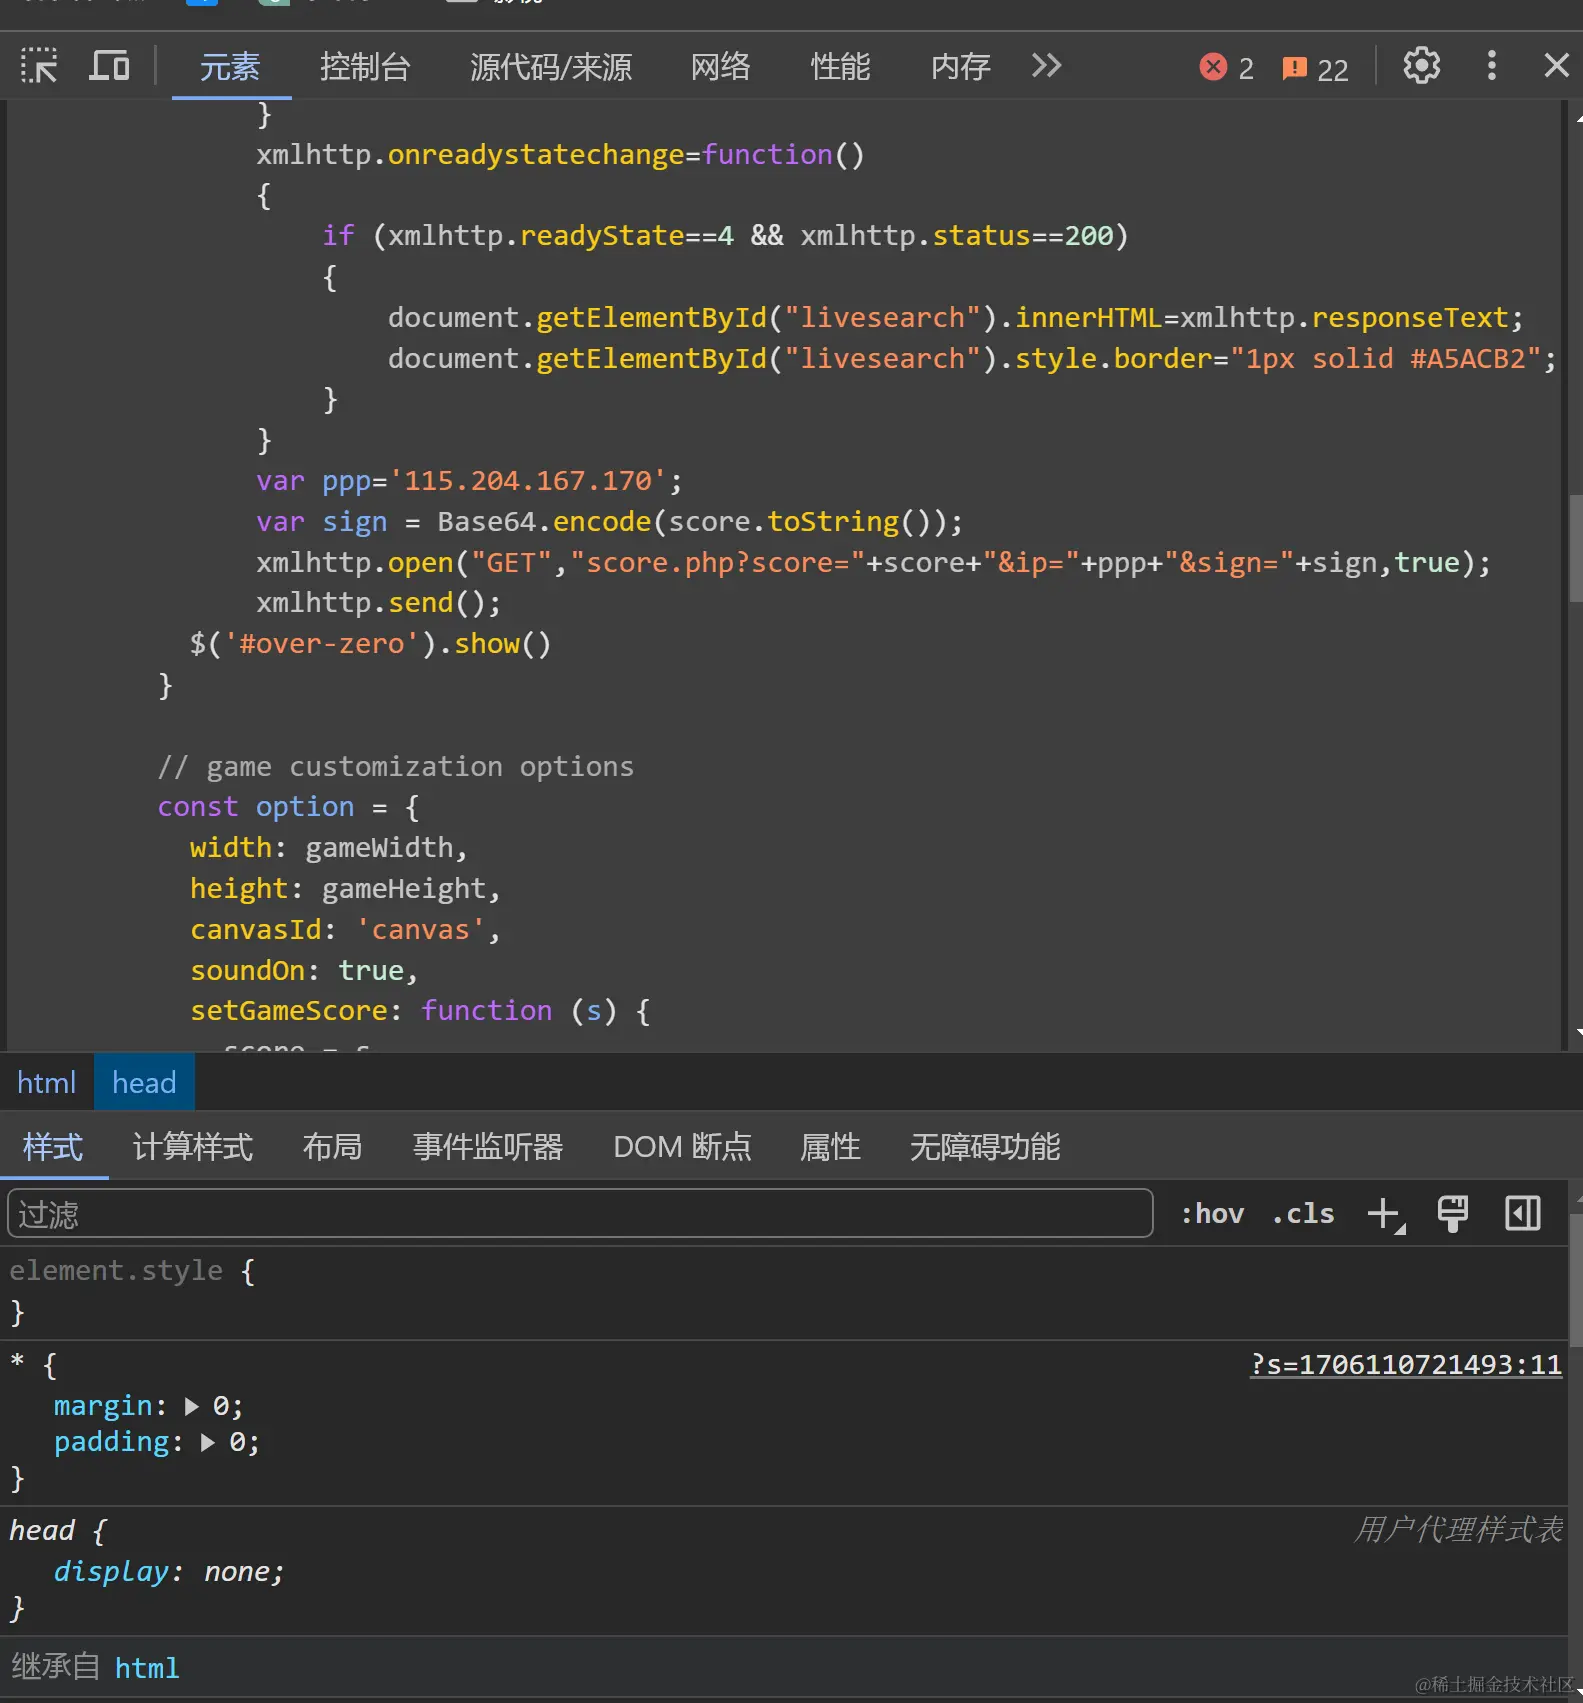
Task: Click the head breadcrumb element
Action: pos(144,1083)
